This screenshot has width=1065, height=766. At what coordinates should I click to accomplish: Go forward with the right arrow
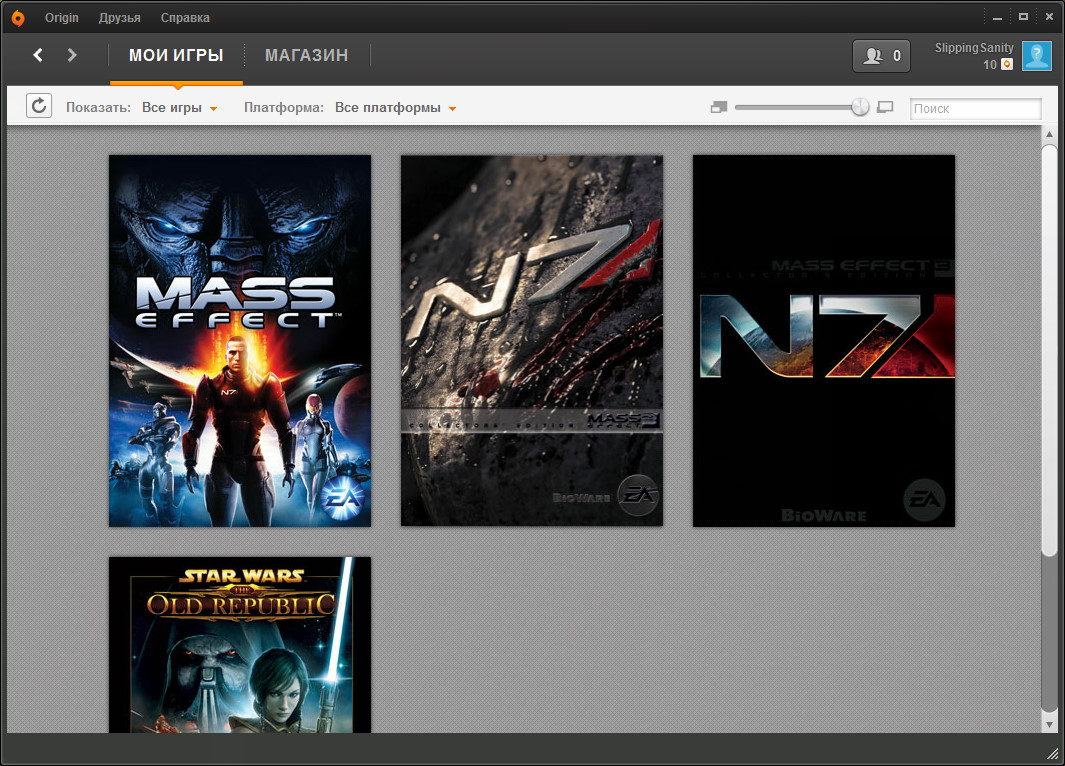pyautogui.click(x=72, y=55)
